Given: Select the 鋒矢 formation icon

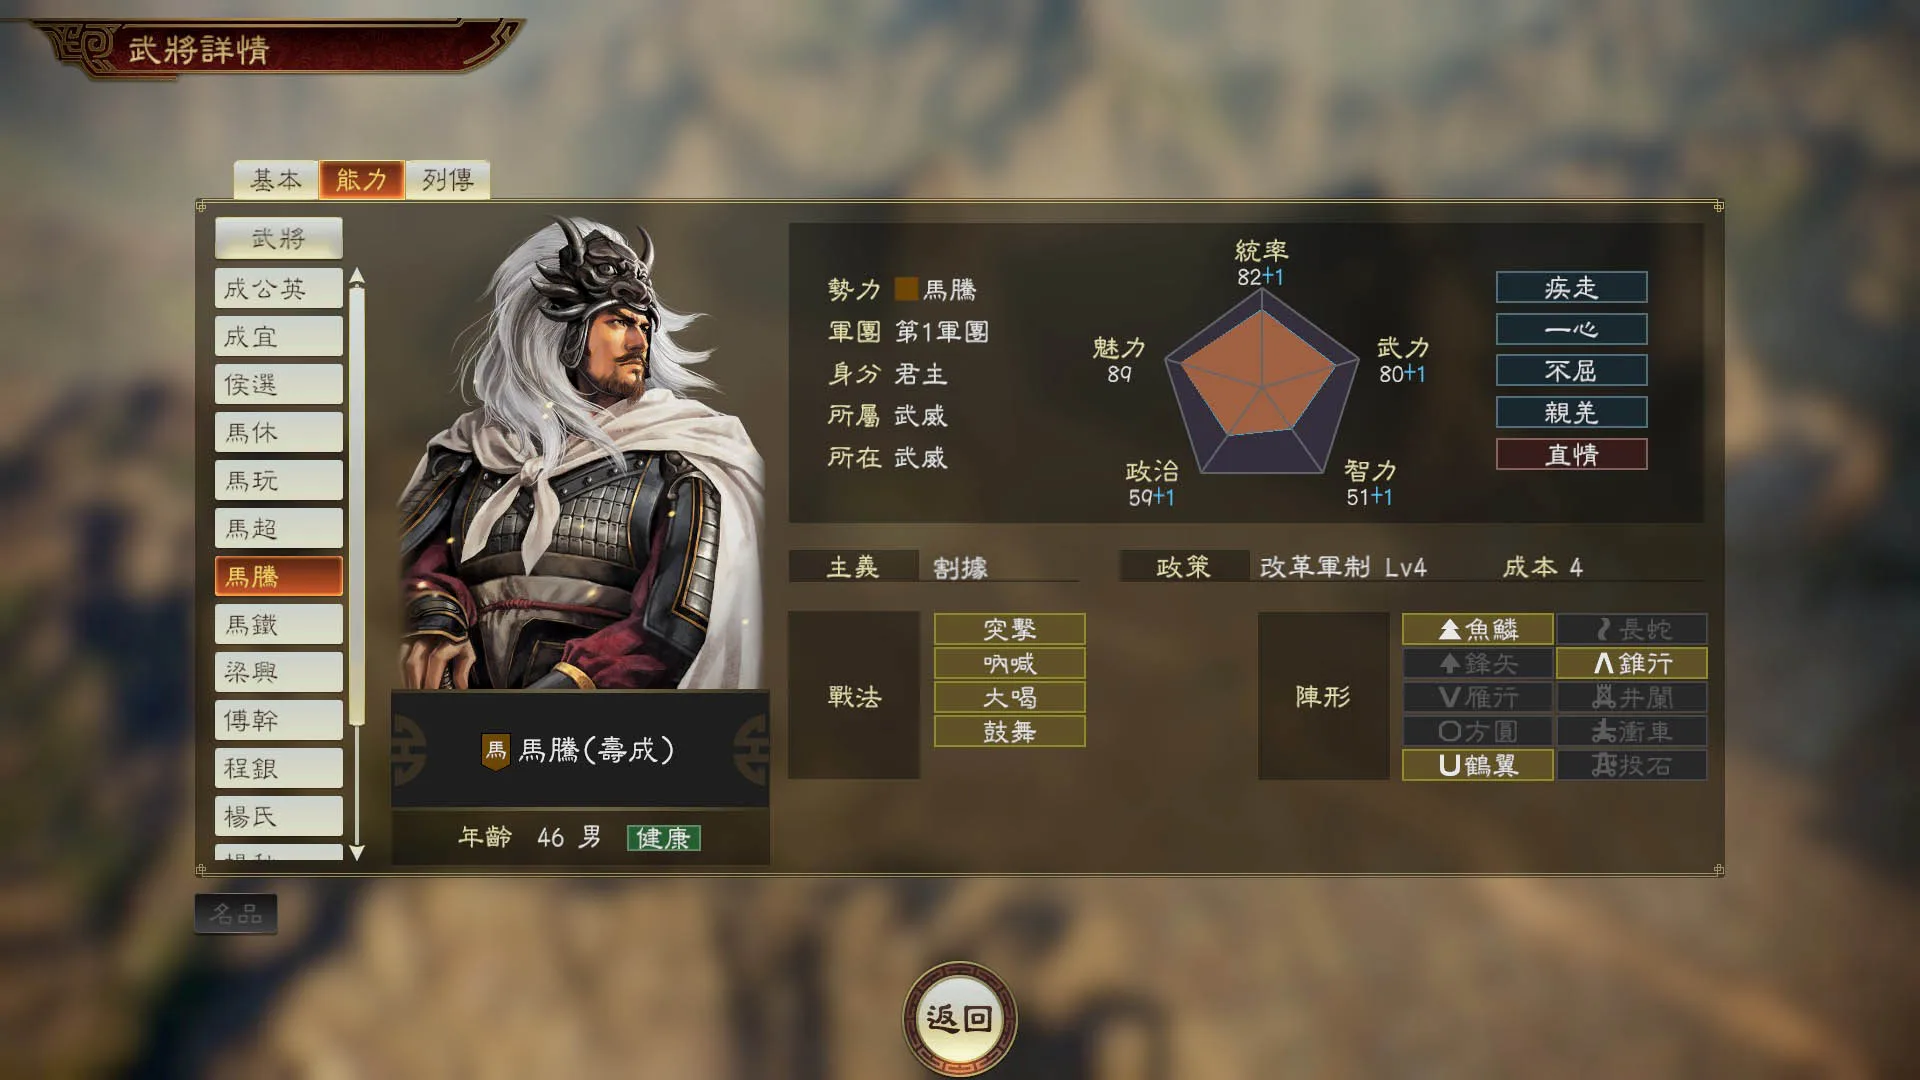Looking at the screenshot, I should click(1450, 663).
